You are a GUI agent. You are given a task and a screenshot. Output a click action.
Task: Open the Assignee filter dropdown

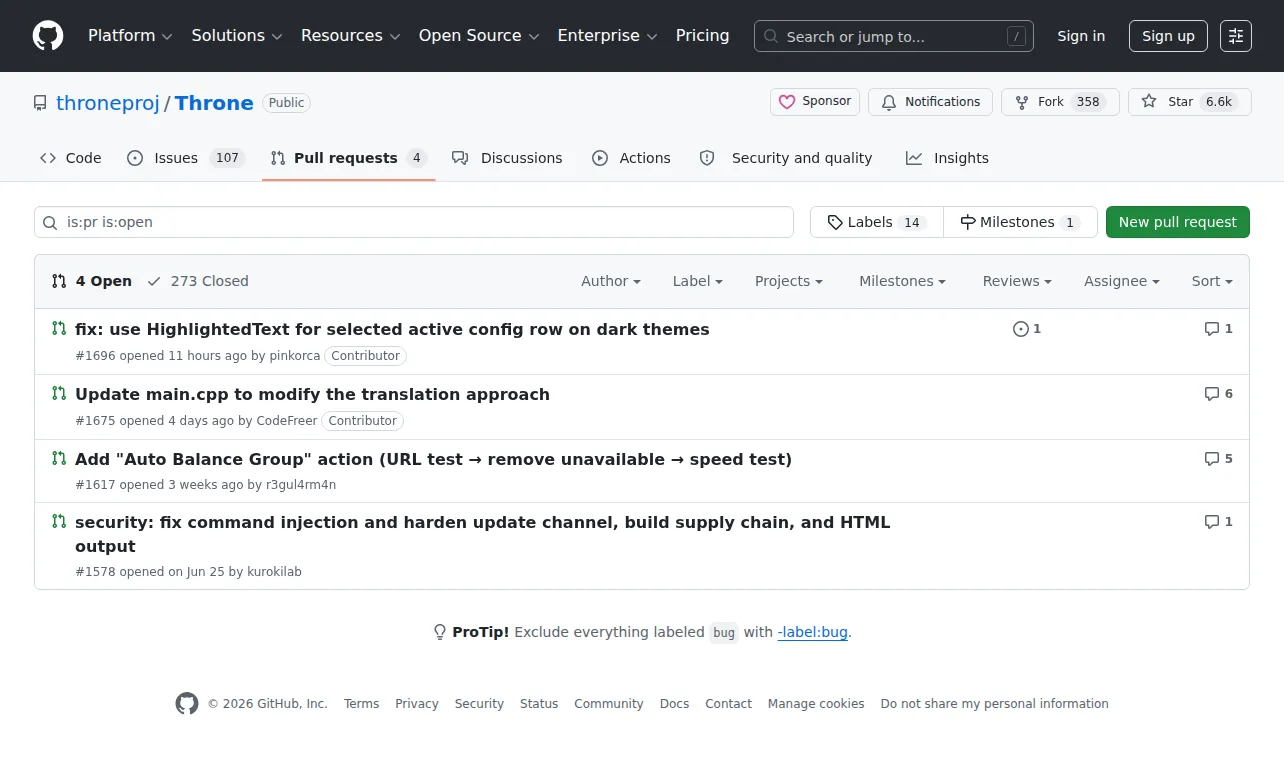pos(1122,281)
